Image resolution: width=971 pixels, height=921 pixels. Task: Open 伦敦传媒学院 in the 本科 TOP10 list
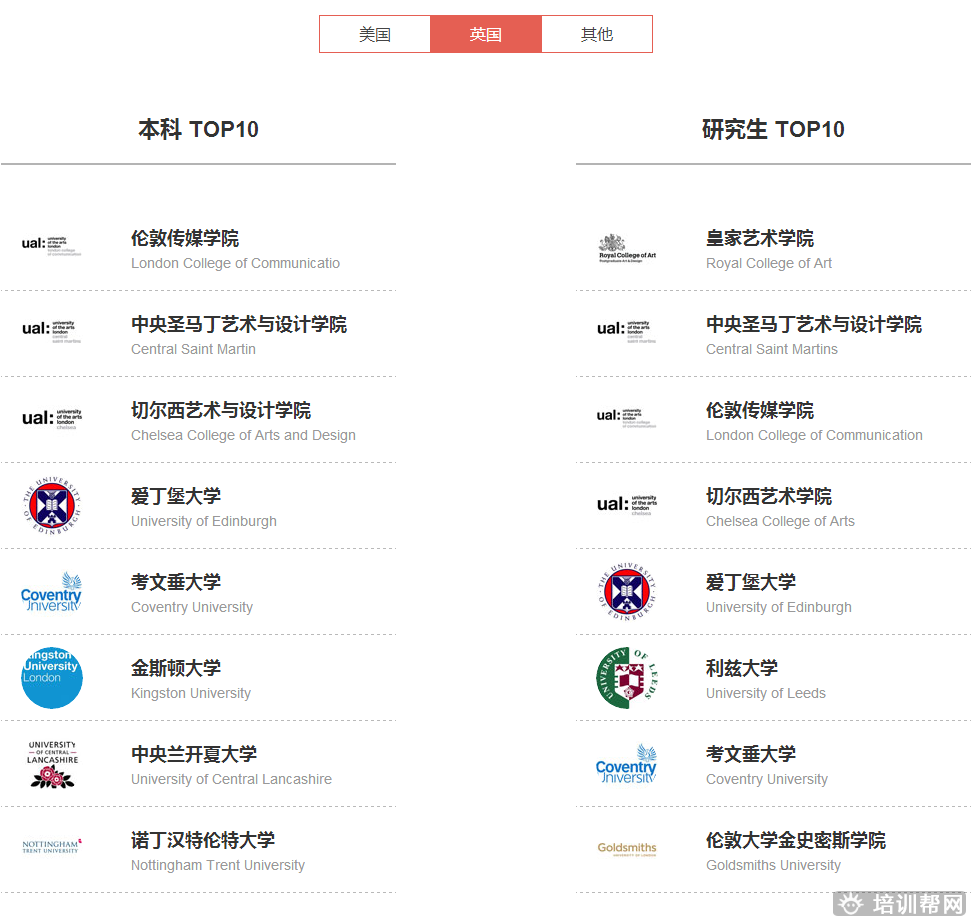click(185, 238)
